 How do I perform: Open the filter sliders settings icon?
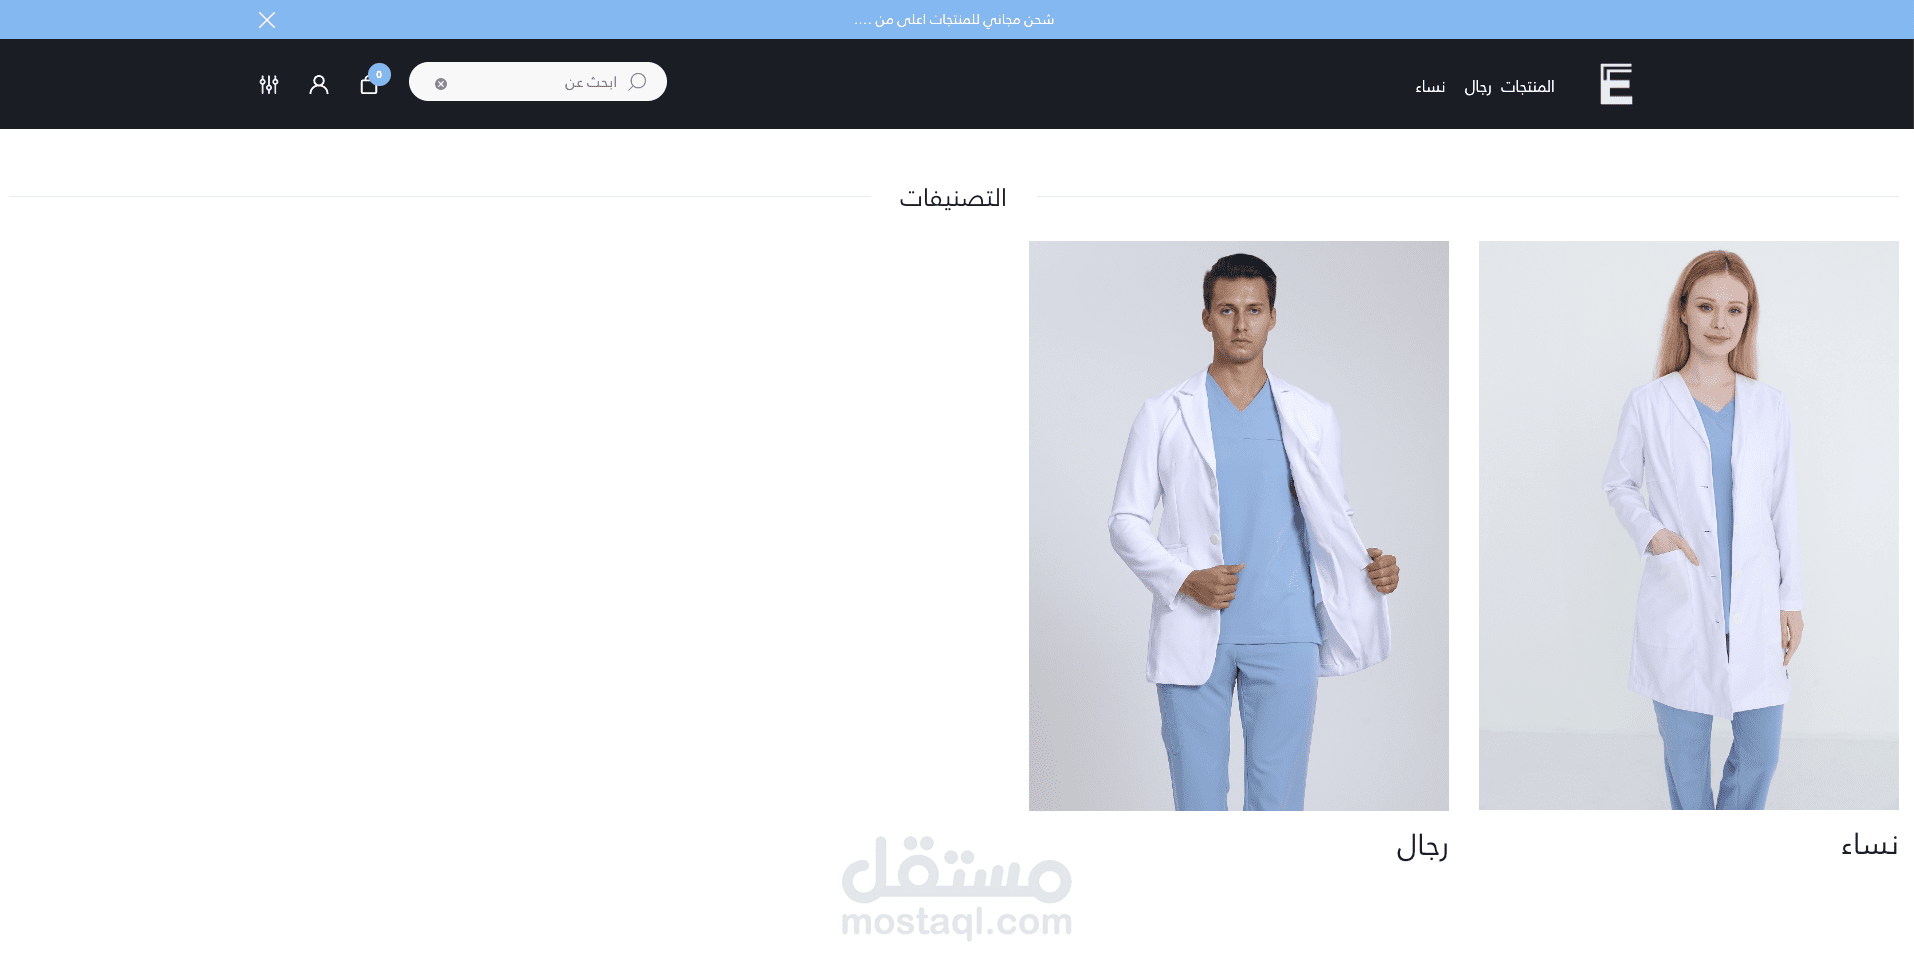click(x=269, y=85)
